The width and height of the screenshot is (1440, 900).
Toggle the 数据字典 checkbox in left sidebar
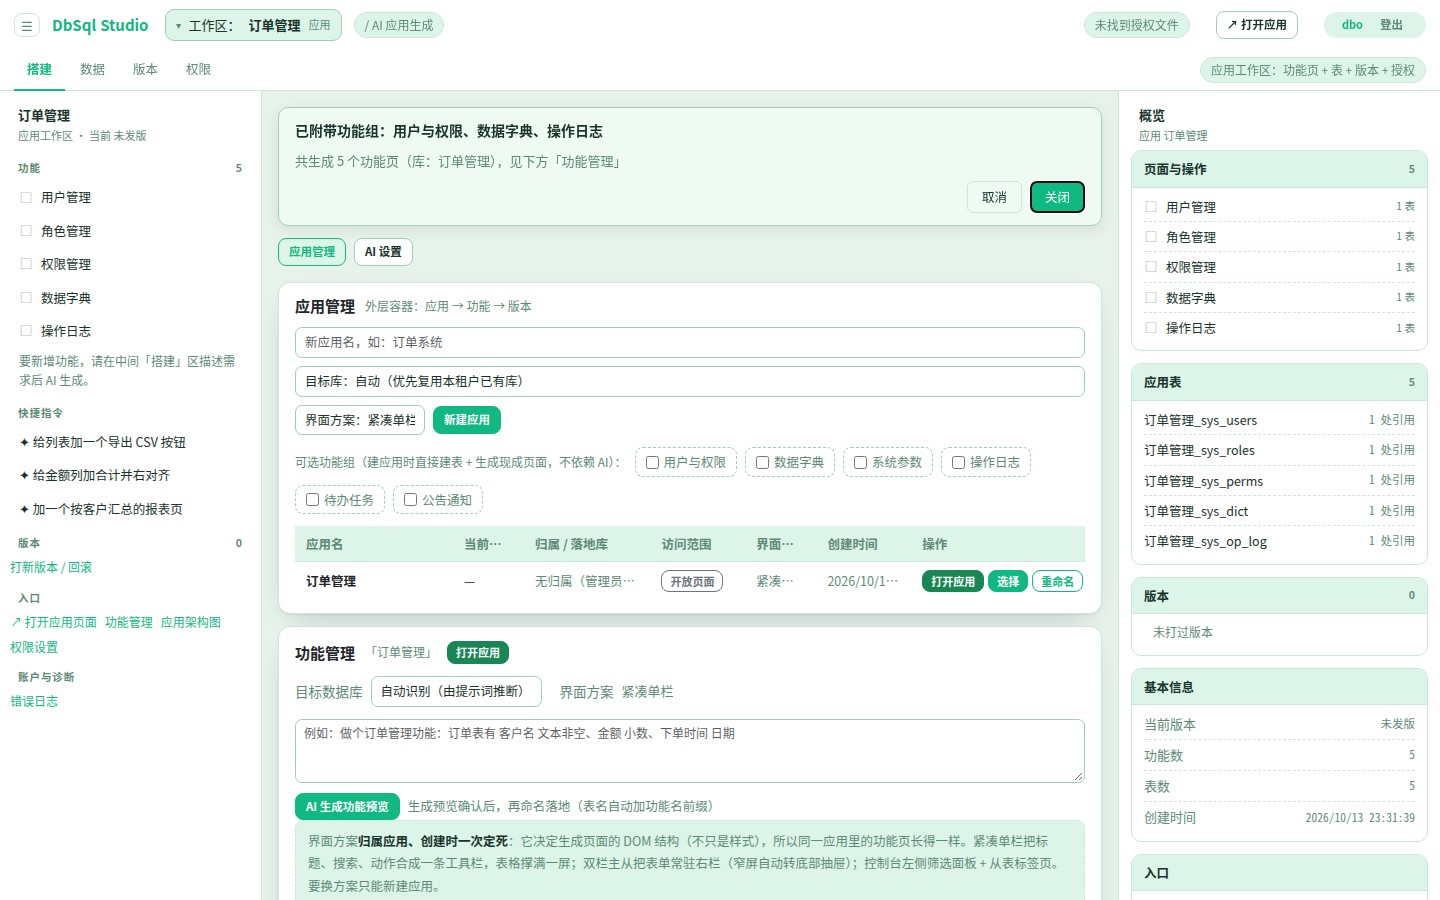(27, 298)
